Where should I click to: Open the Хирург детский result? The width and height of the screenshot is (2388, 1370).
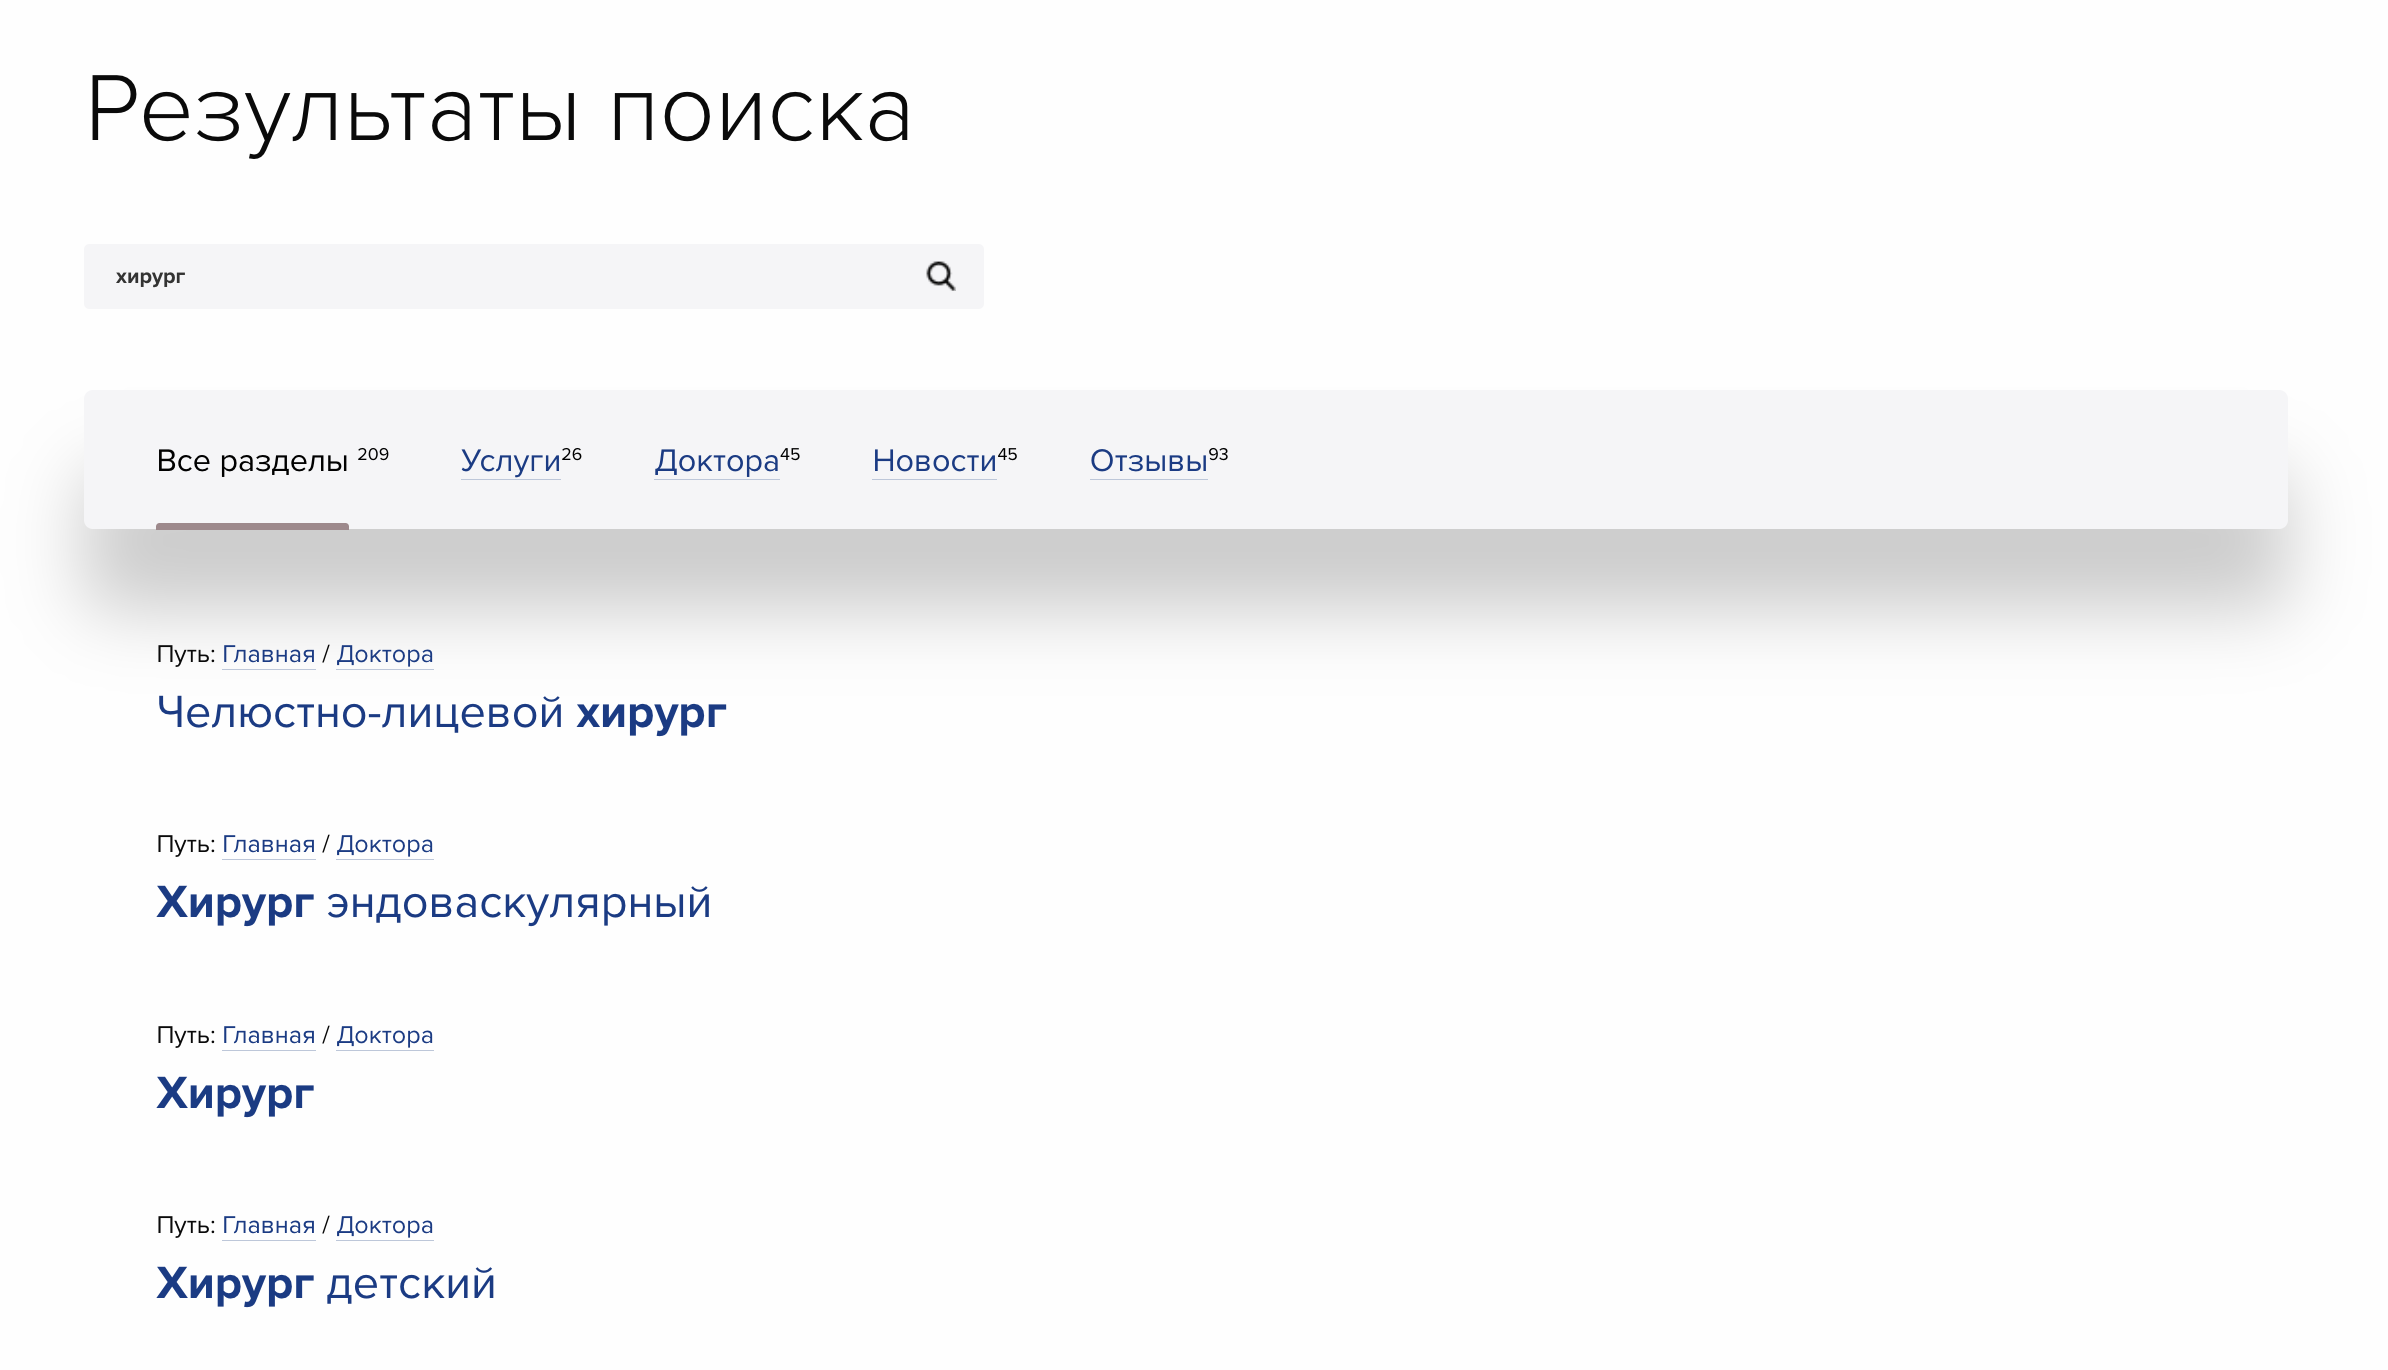pyautogui.click(x=325, y=1284)
